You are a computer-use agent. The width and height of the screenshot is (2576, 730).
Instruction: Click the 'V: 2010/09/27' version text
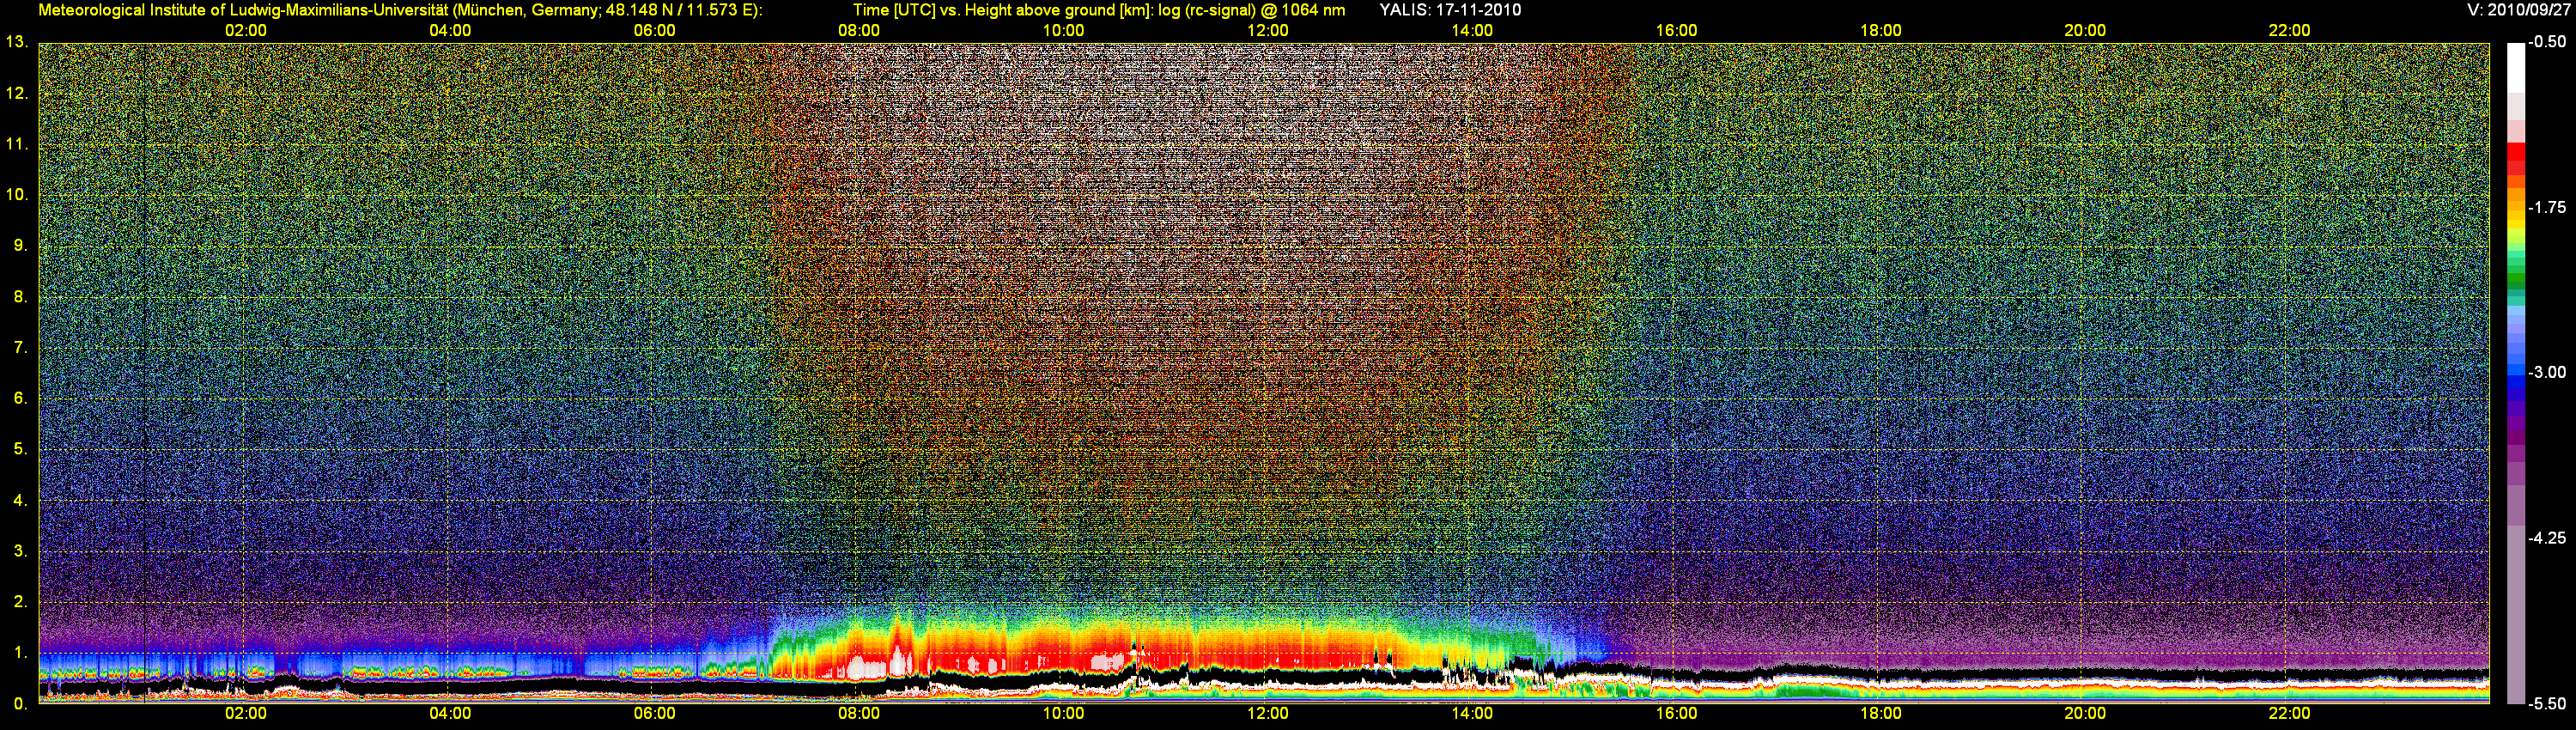[x=2516, y=10]
